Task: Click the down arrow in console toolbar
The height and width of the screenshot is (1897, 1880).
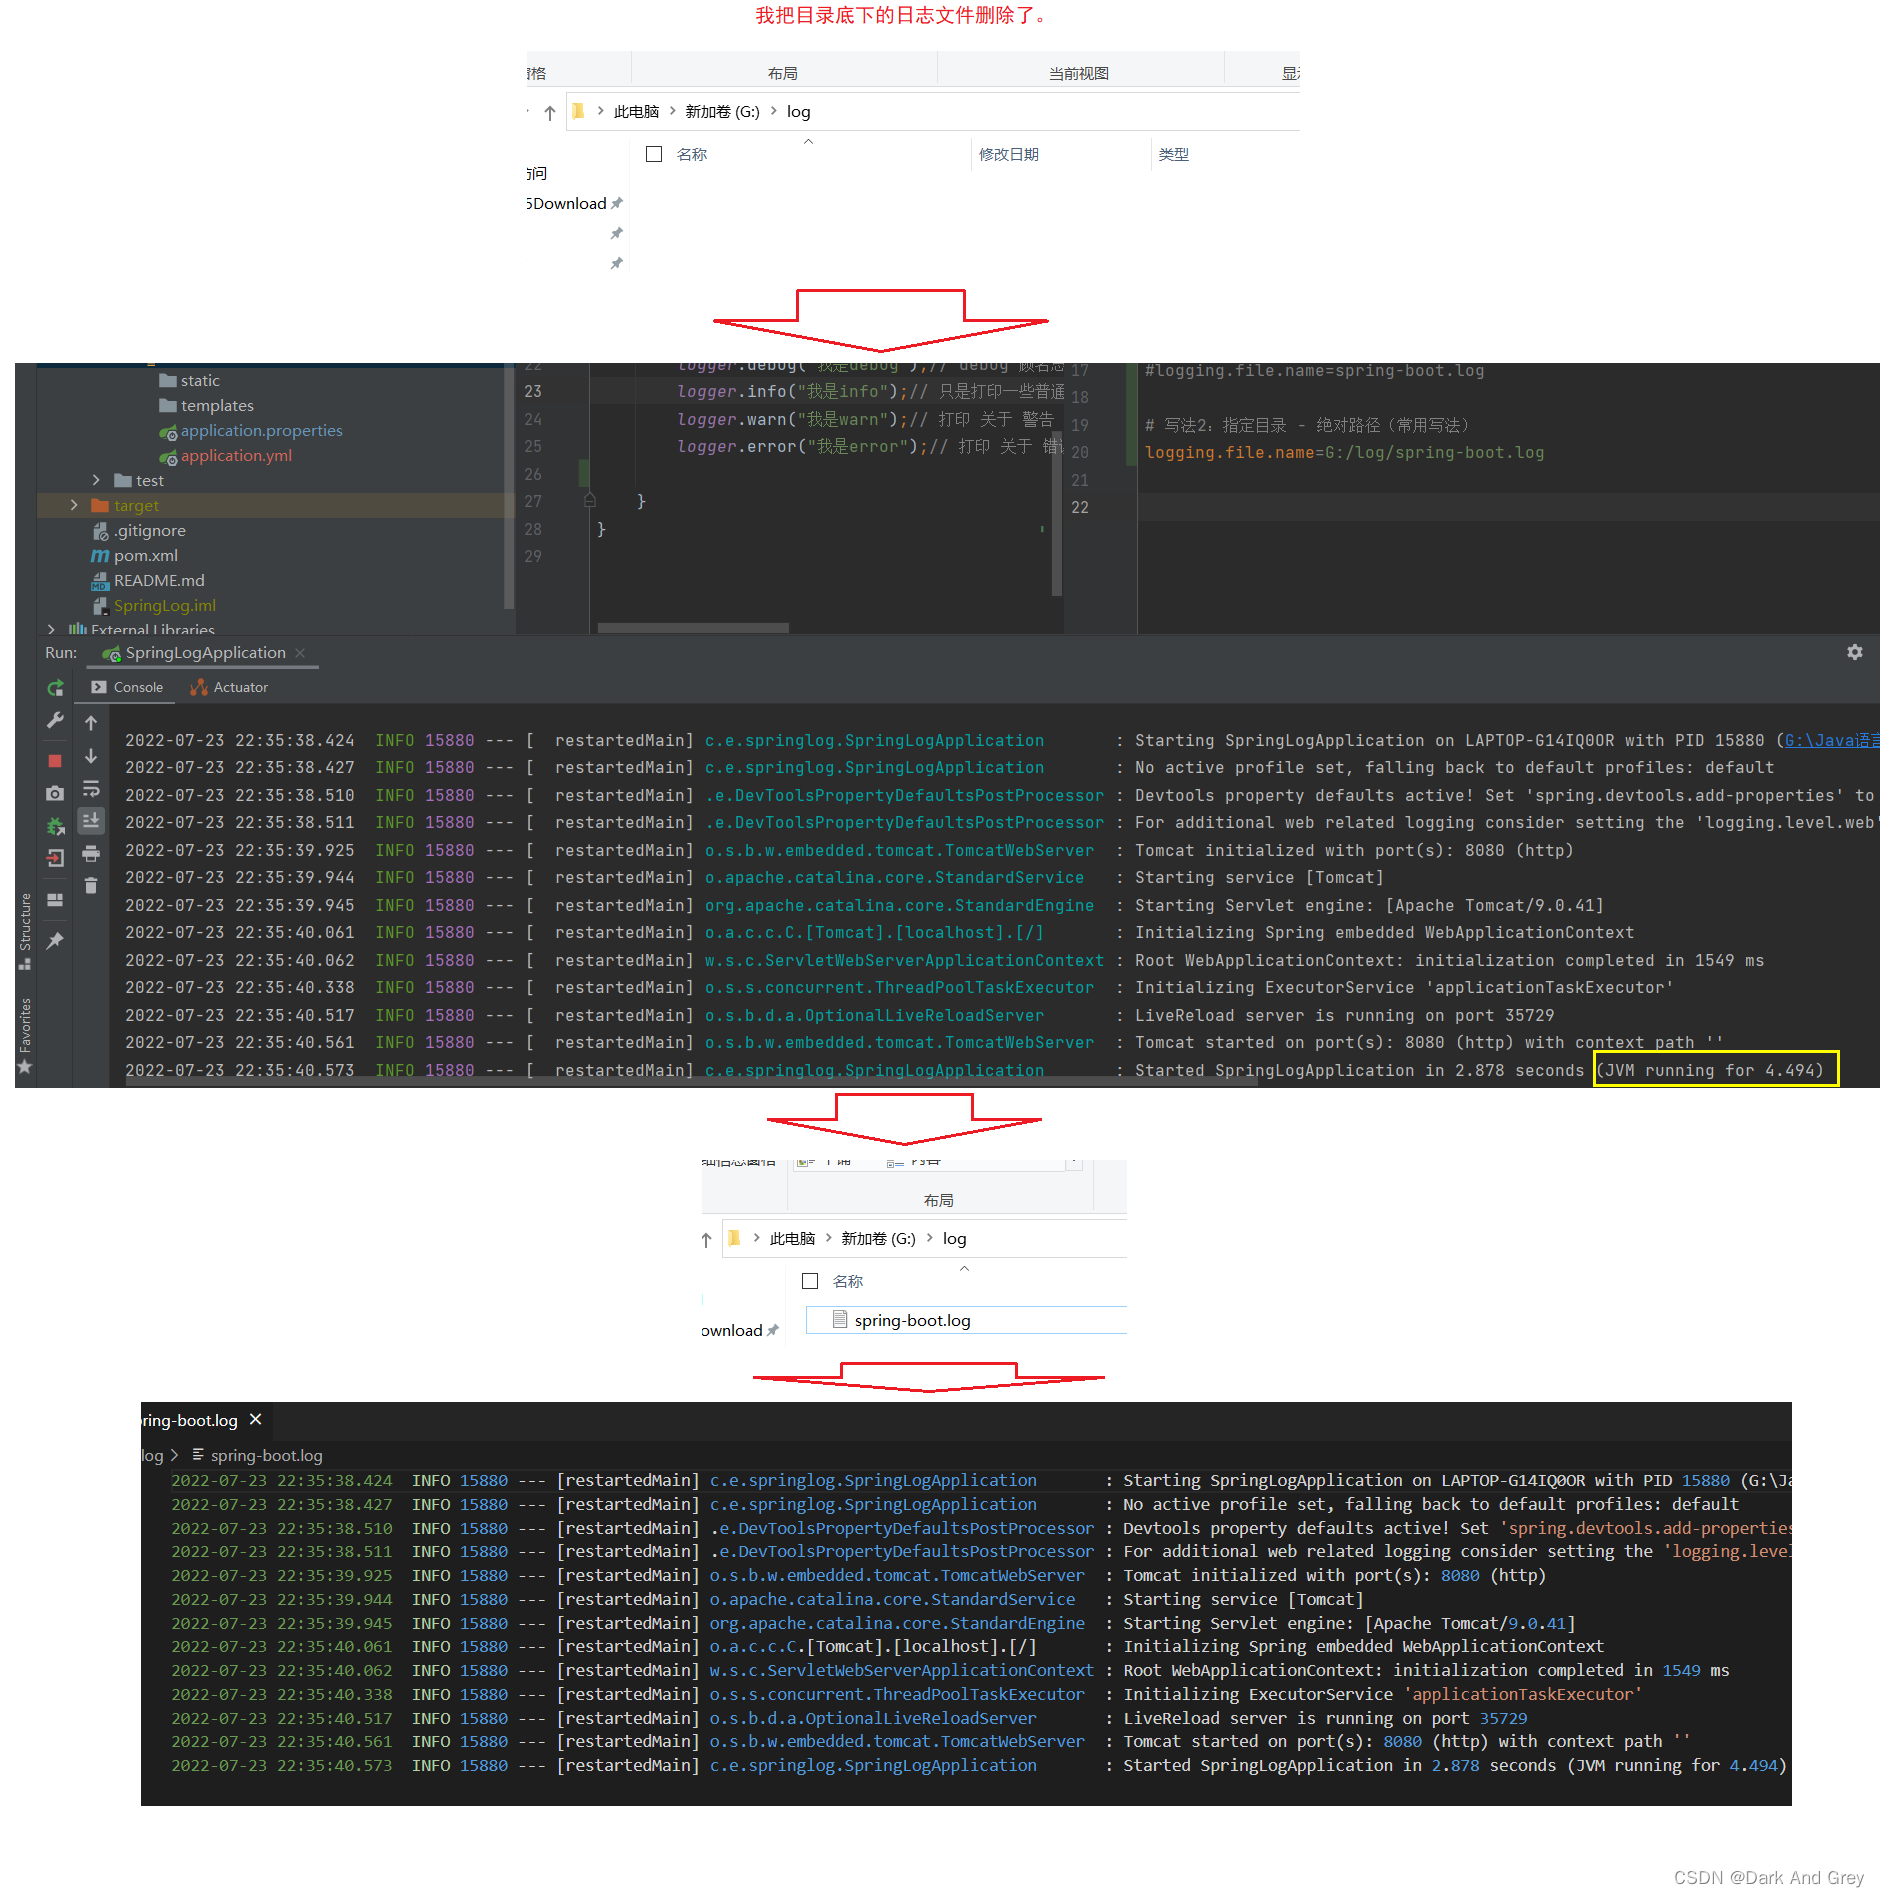Action: (x=91, y=756)
